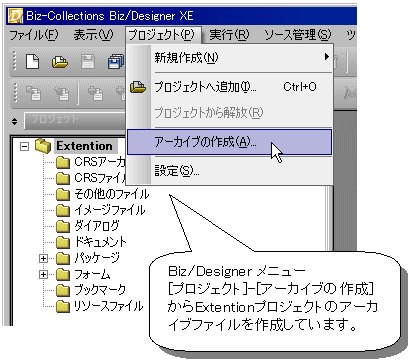410x361 pixels.
Task: Click the Open folder toolbar icon
Action: (60, 62)
